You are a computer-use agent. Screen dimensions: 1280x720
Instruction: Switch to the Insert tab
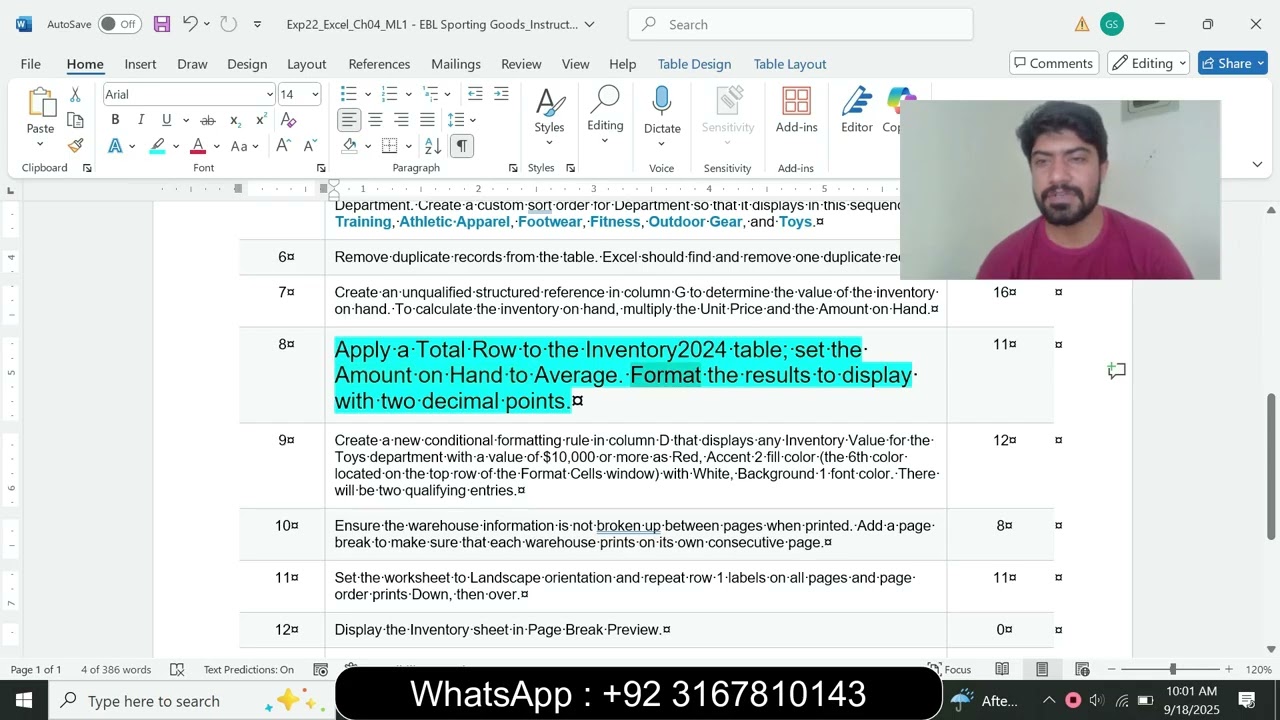140,63
